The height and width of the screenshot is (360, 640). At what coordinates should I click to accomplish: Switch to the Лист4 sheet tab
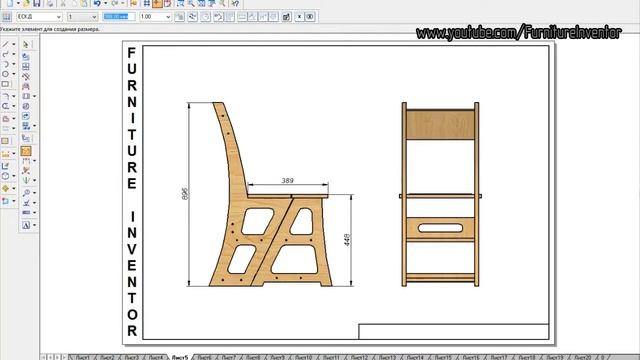coord(156,357)
